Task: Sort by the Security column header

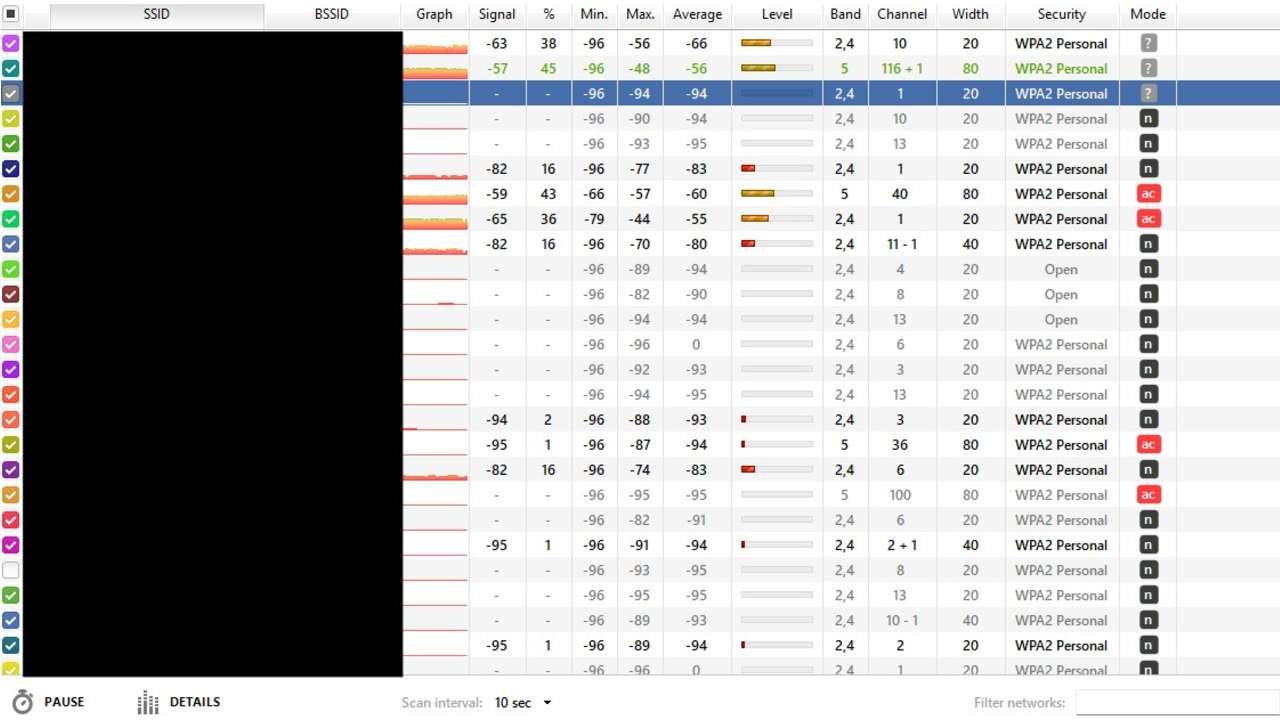Action: coord(1062,14)
